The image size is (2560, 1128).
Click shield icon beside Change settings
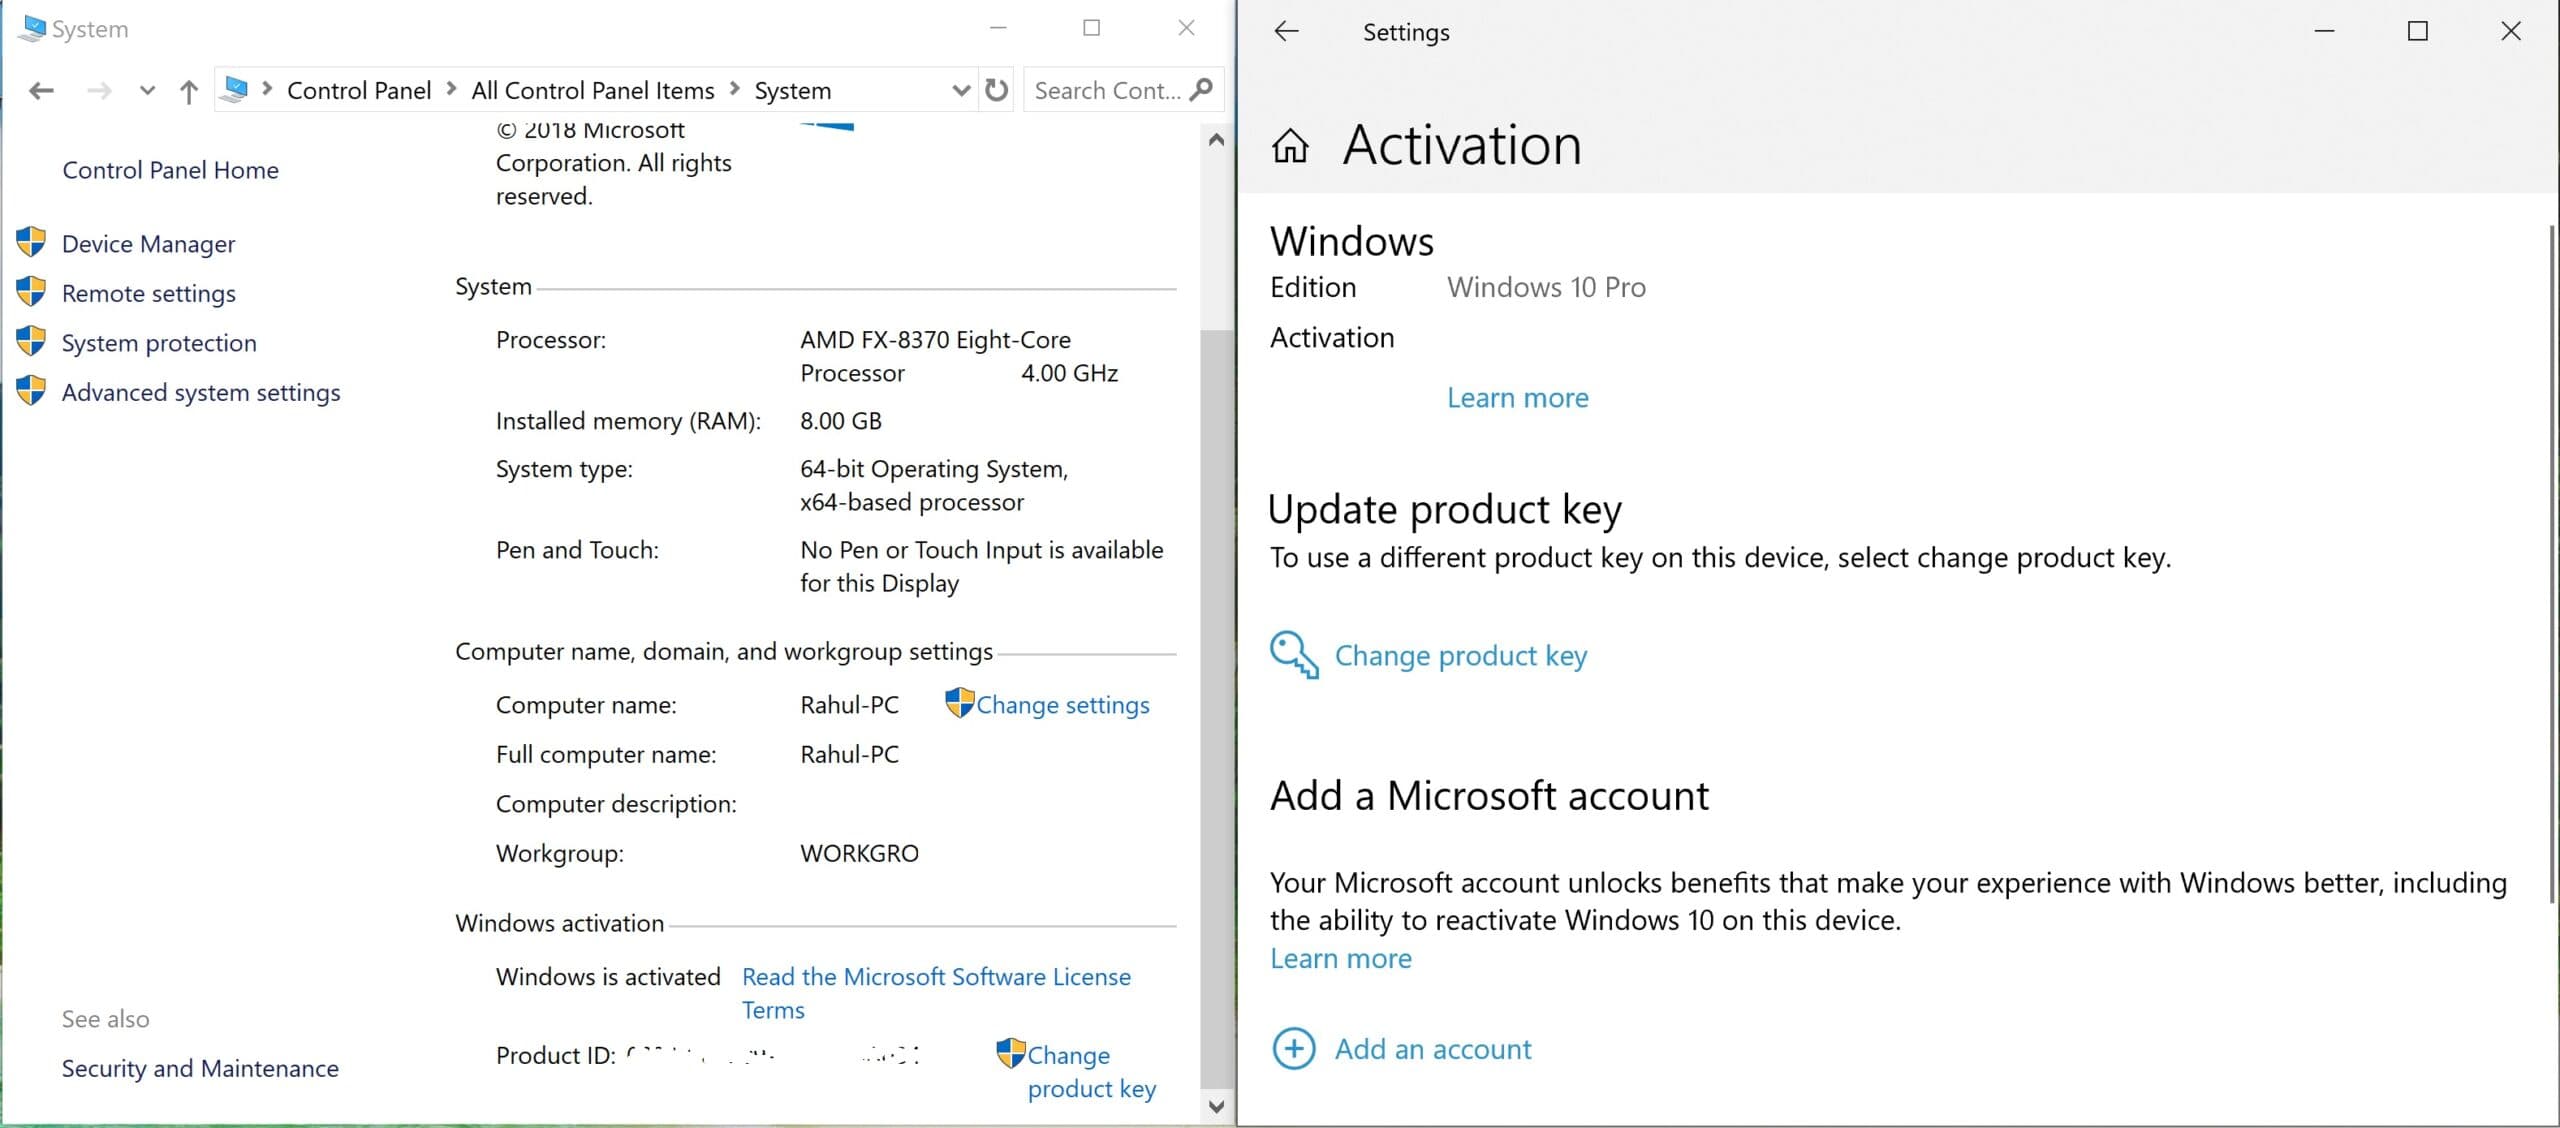tap(959, 703)
